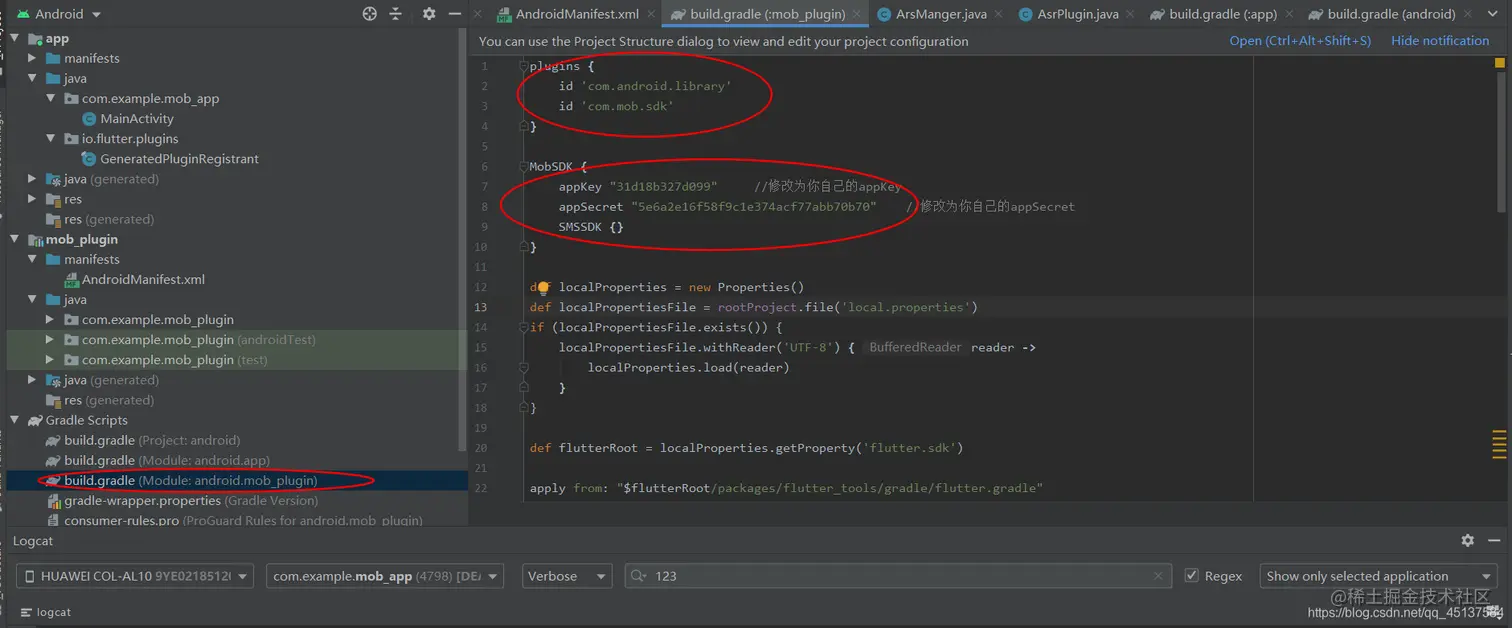The image size is (1512, 628).
Task: Click the MainActivity class icon
Action: 90,119
